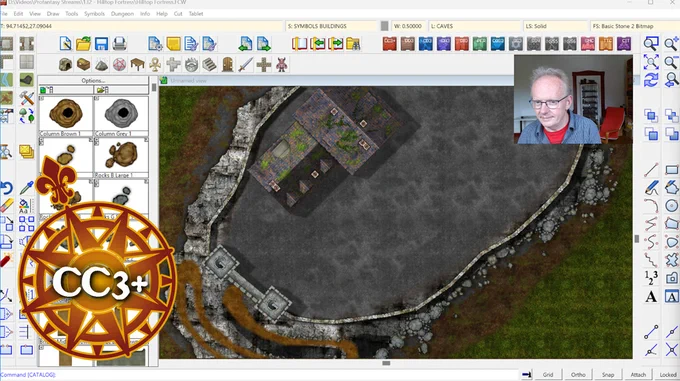680x381 pixels.
Task: Click the Zoom In magnifier plus icon
Action: (x=671, y=44)
